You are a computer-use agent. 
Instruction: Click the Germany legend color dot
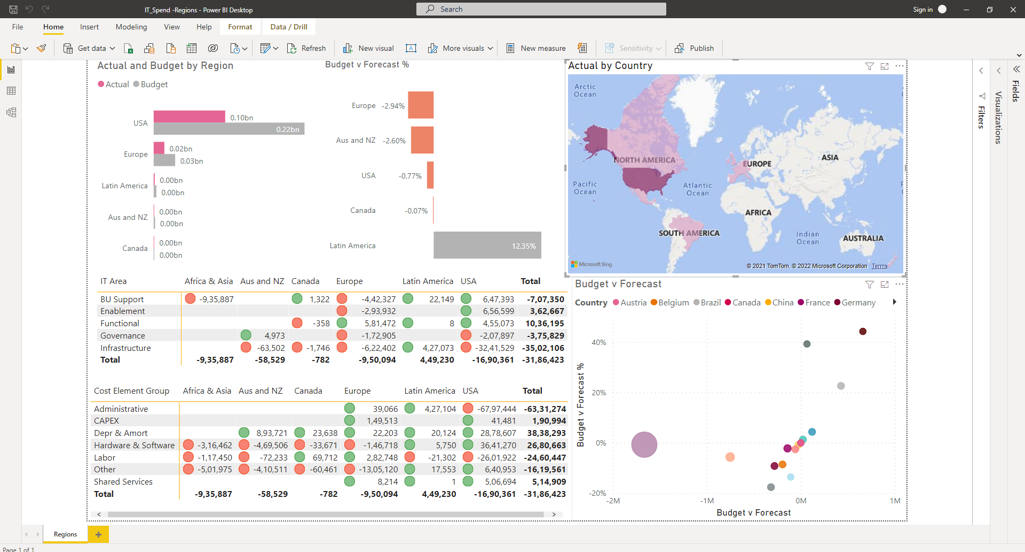(837, 303)
